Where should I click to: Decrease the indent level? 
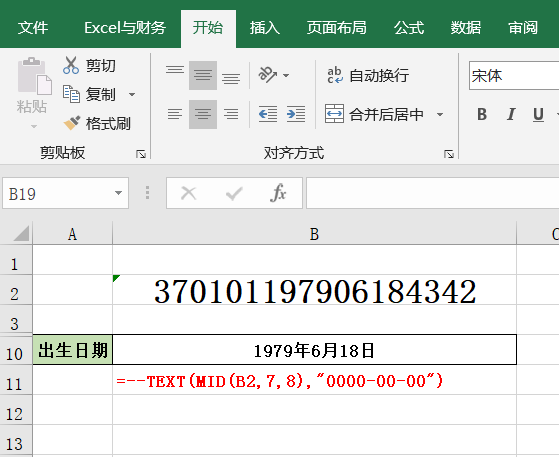pos(268,114)
